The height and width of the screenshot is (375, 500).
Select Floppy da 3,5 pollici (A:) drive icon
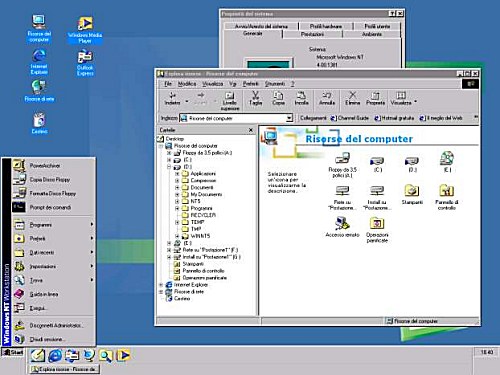coord(342,165)
